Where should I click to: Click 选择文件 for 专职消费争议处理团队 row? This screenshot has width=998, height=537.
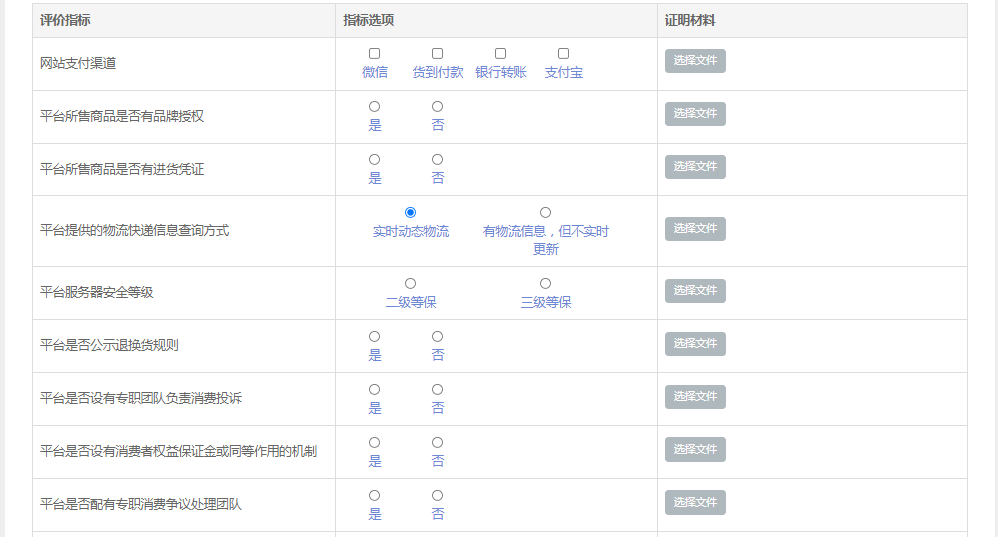tap(695, 503)
